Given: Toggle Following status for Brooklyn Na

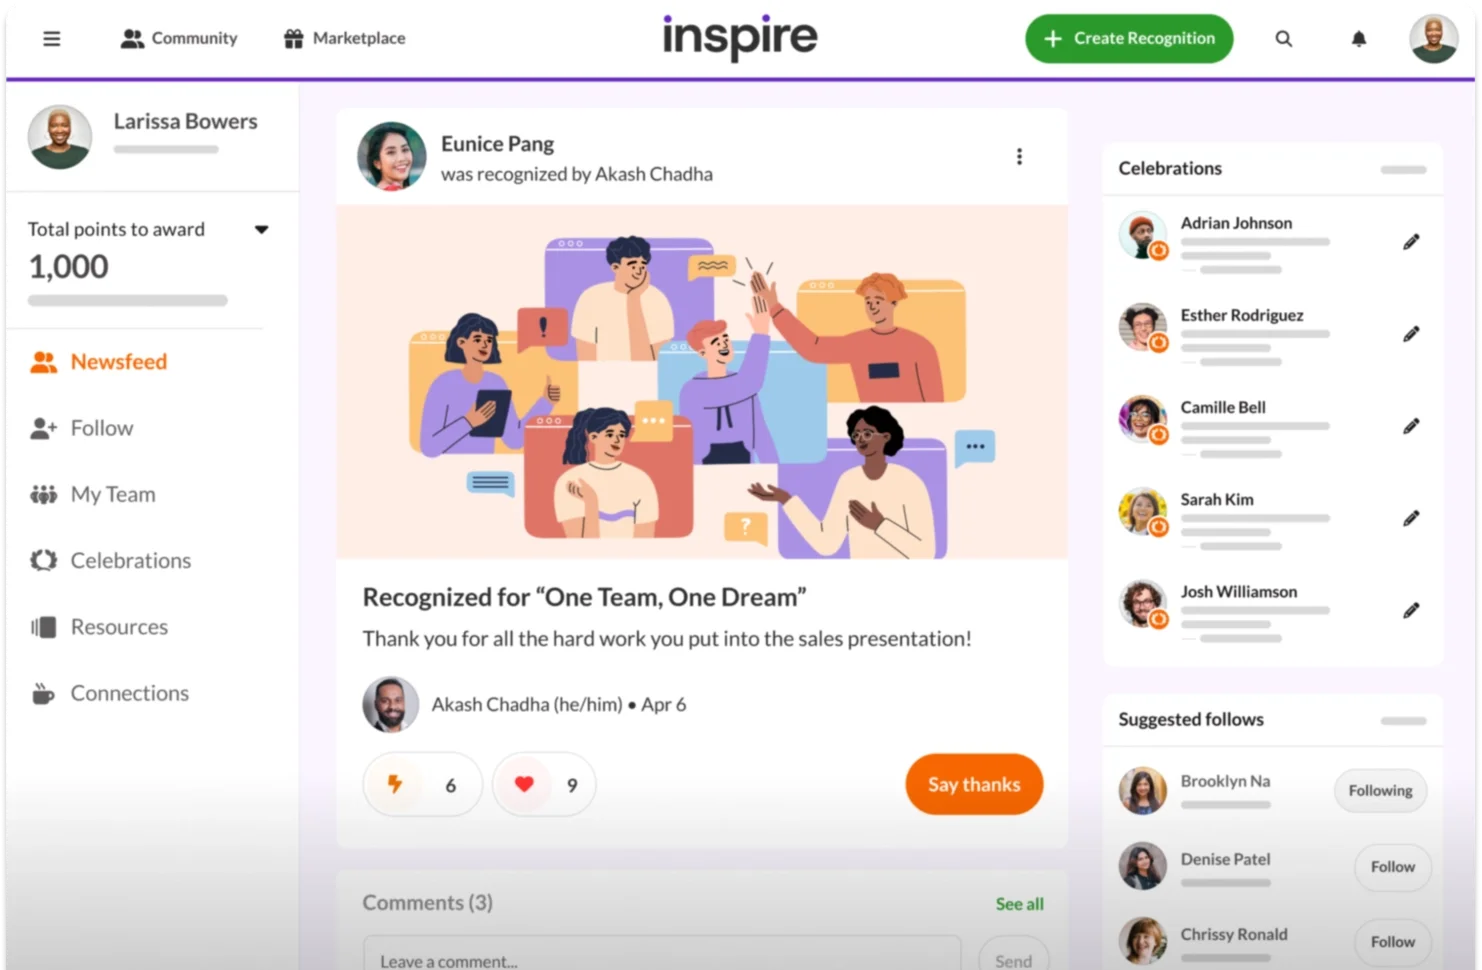Looking at the screenshot, I should 1380,790.
